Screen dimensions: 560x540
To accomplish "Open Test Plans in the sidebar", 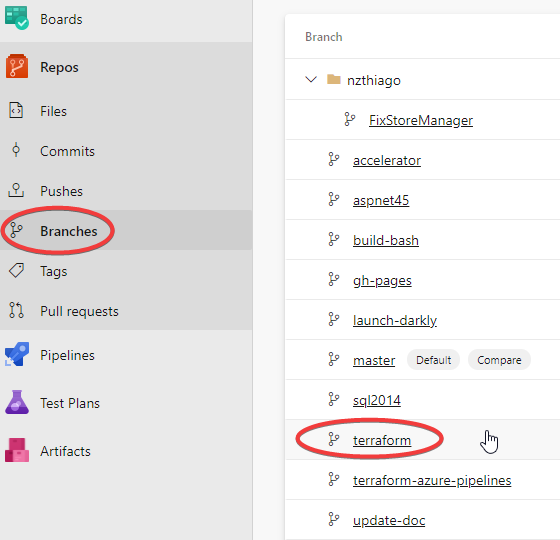I will click(x=70, y=403).
